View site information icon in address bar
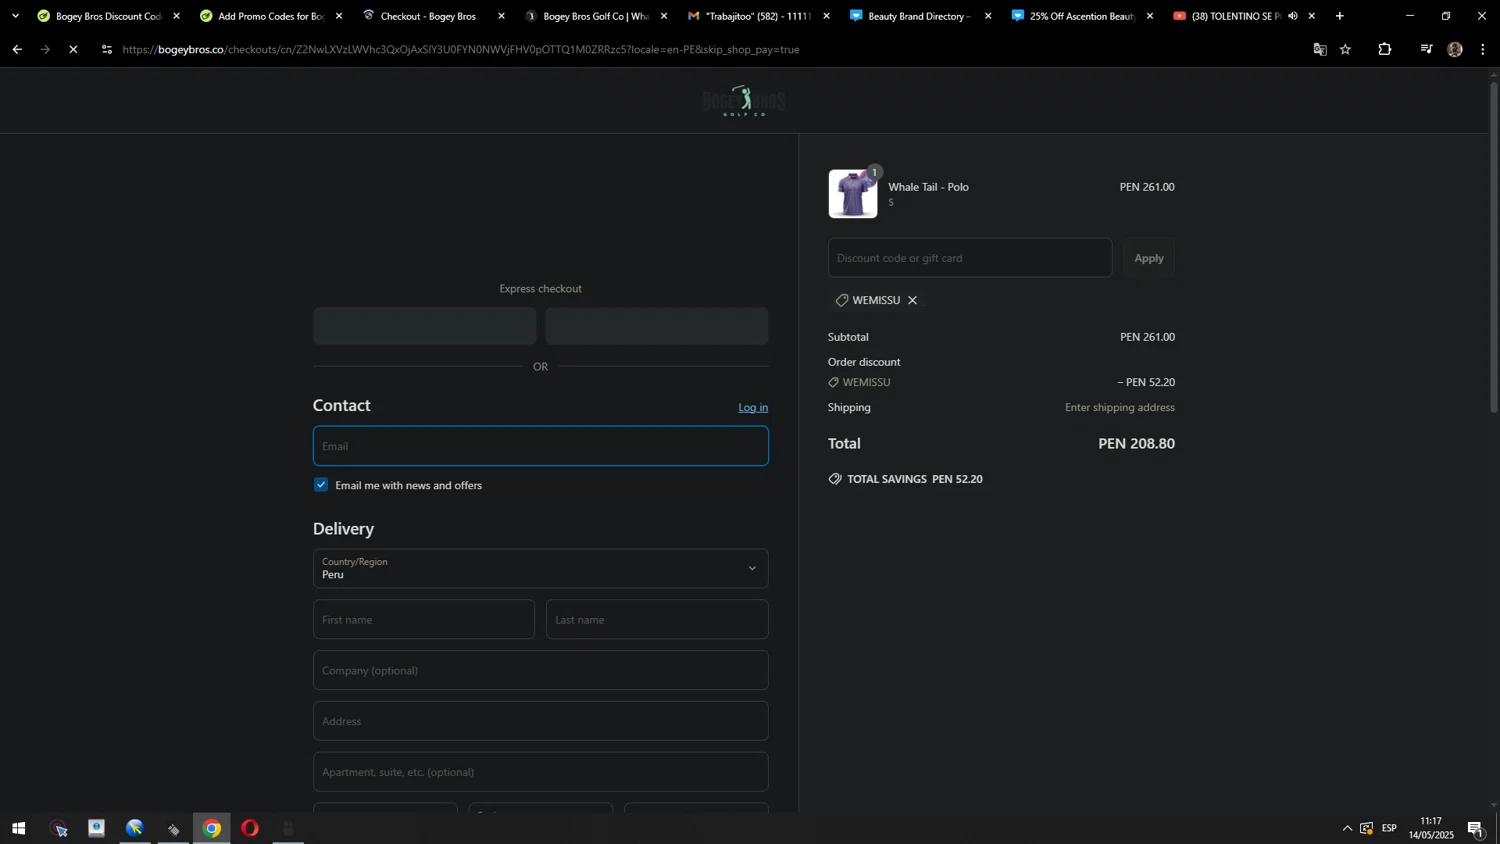Image resolution: width=1500 pixels, height=844 pixels. [x=107, y=49]
